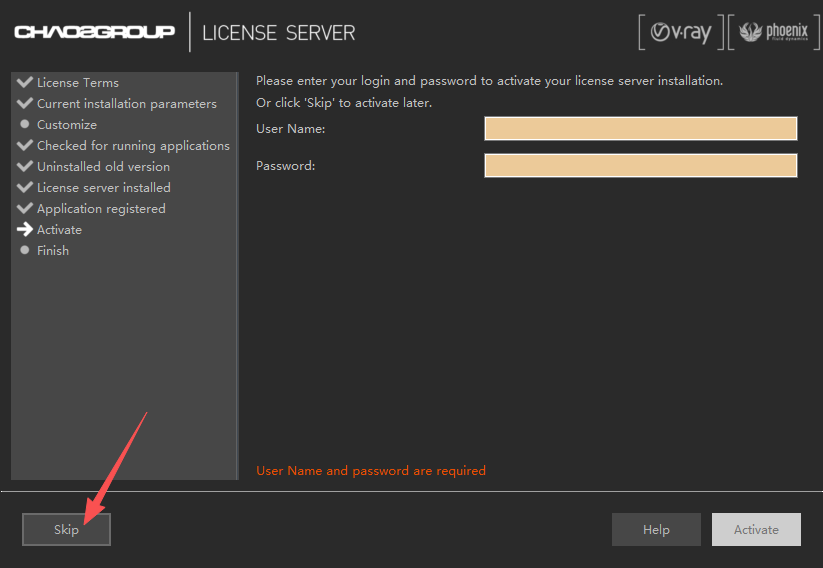Click bullet icon beside Finish
This screenshot has width=823, height=568.
(25, 250)
